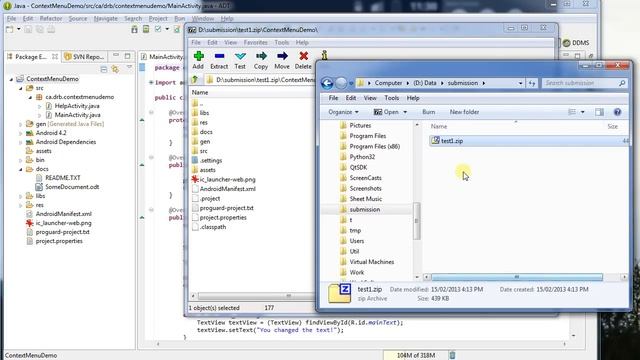Click the Explorer Back arrow button
Viewport: 640px width, 360px height.
click(327, 83)
